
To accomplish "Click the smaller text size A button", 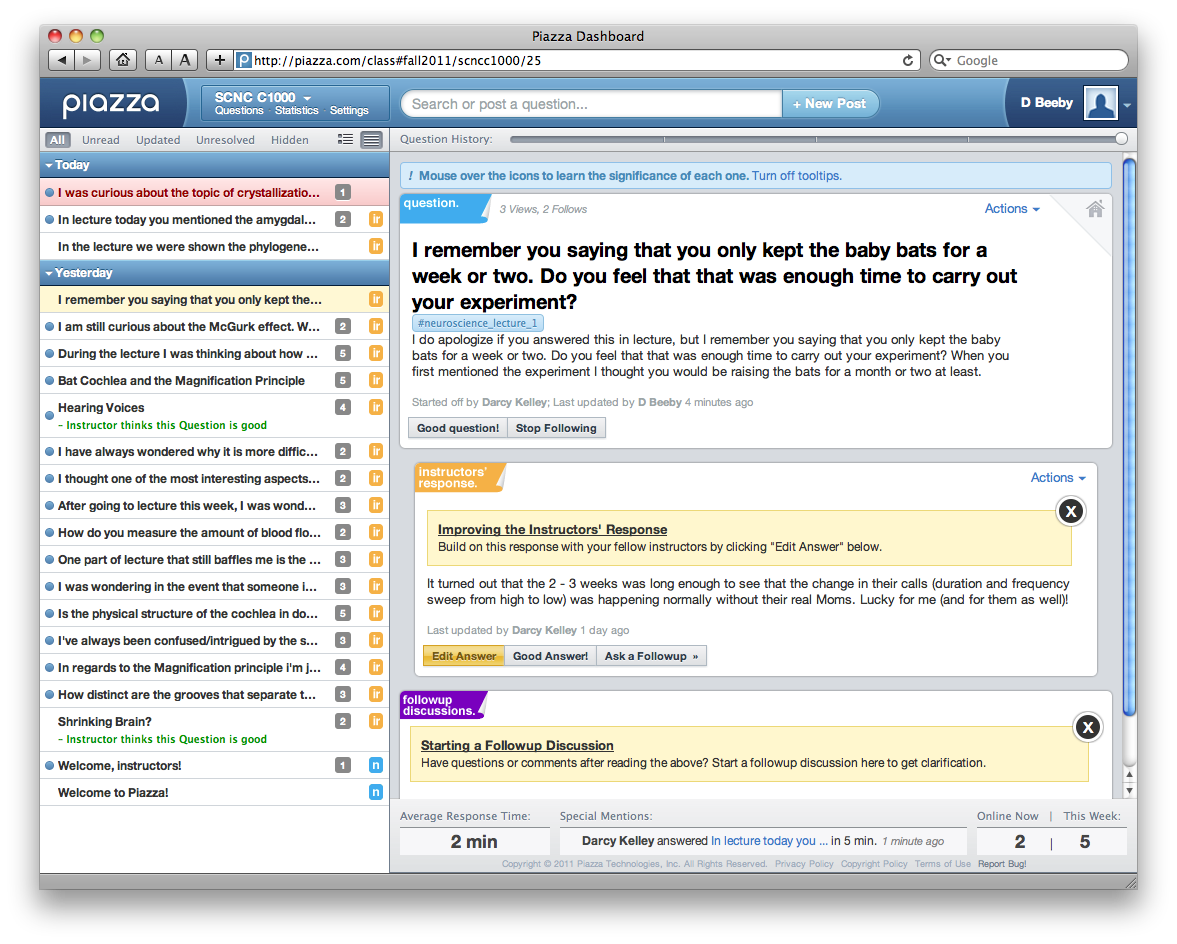I will pos(159,60).
